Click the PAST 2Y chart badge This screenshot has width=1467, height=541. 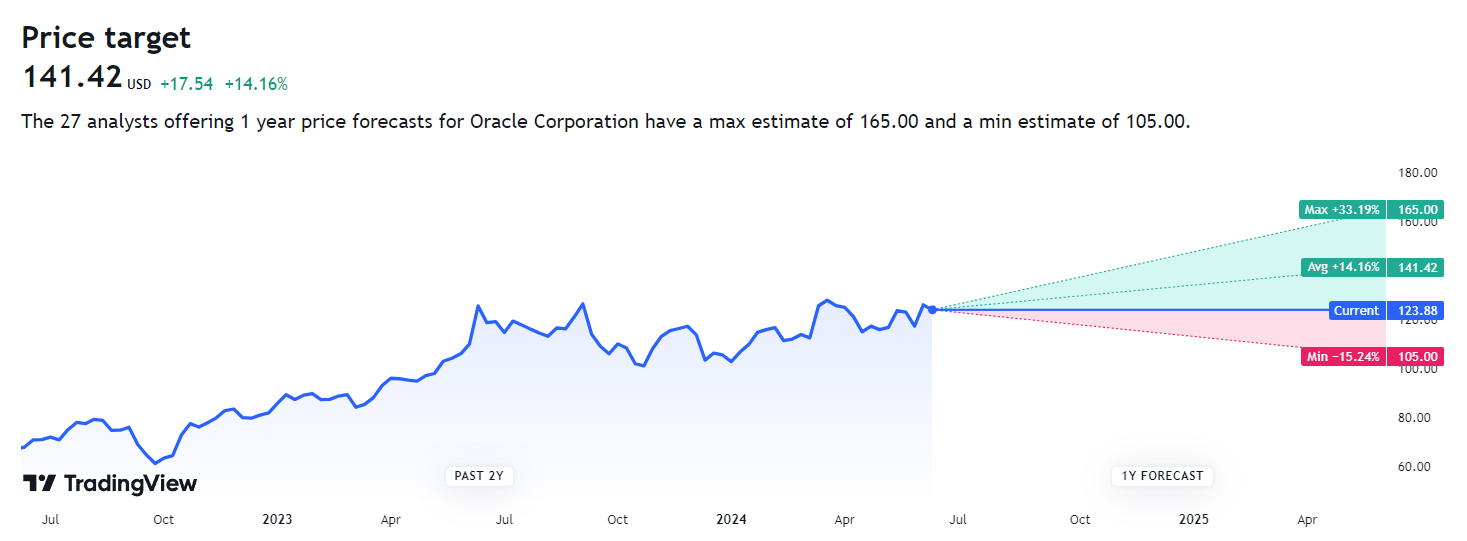tap(479, 476)
